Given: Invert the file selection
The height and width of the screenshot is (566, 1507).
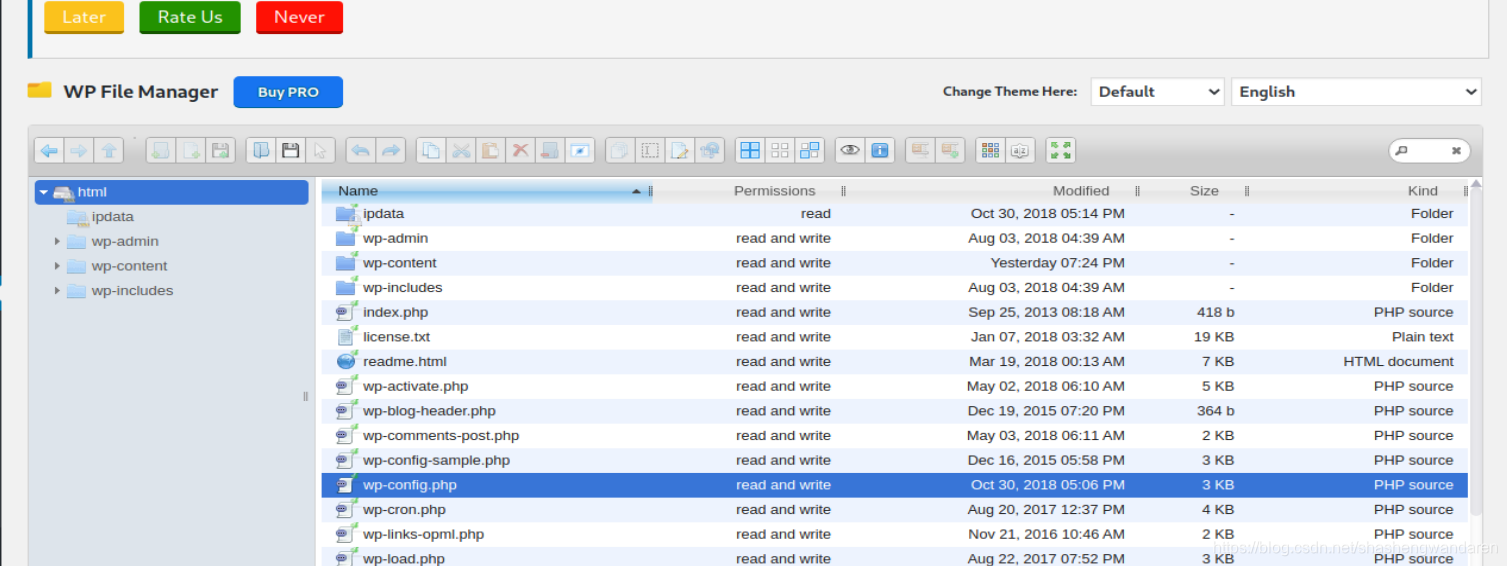Looking at the screenshot, I should pyautogui.click(x=810, y=151).
